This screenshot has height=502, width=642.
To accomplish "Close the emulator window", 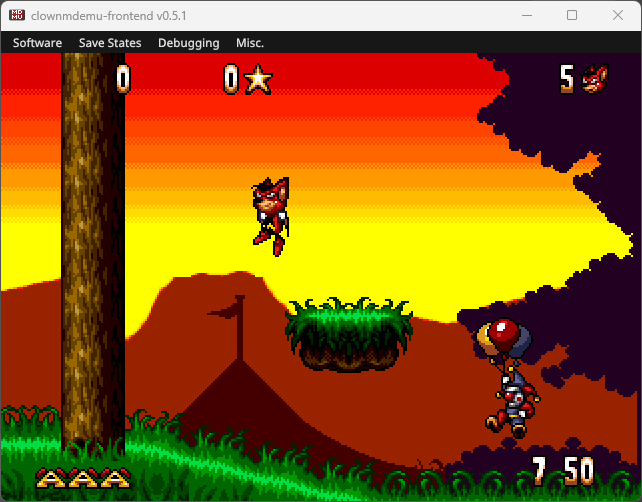I will click(x=618, y=15).
